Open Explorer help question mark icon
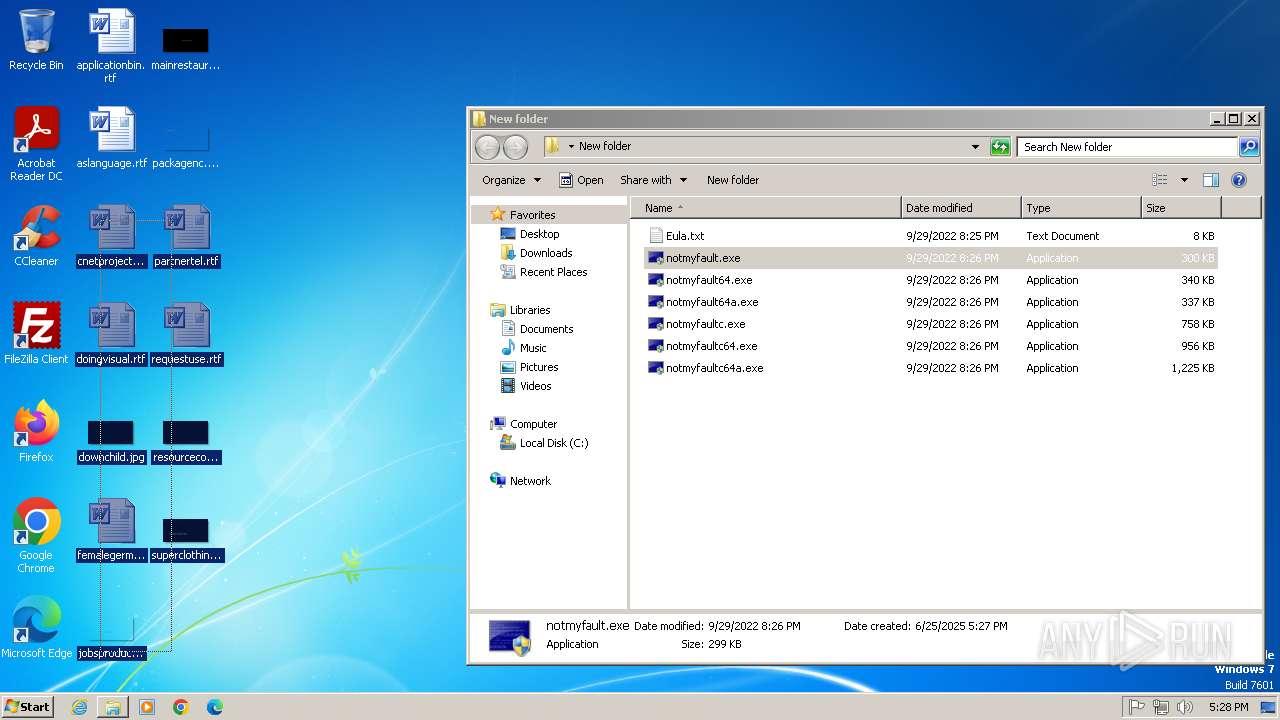This screenshot has width=1280, height=720. [1239, 180]
